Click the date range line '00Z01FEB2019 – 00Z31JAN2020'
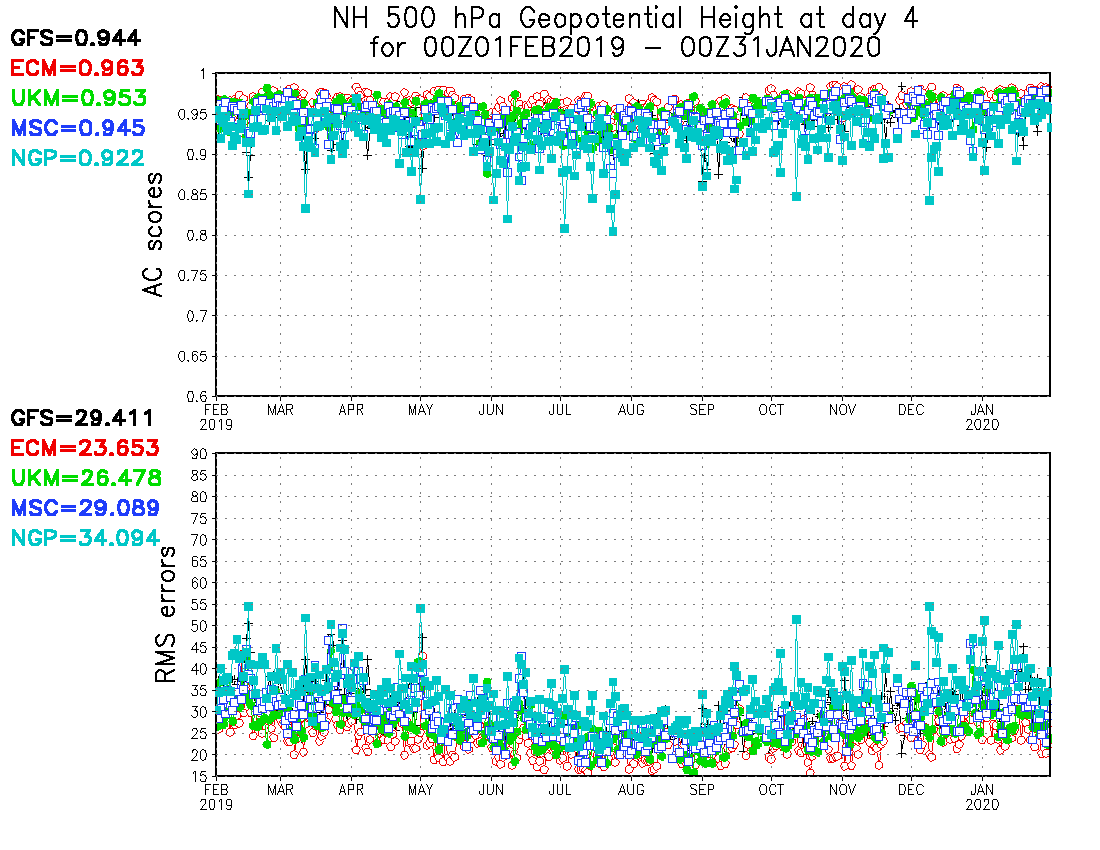This screenshot has height=850, width=1100. tap(652, 48)
